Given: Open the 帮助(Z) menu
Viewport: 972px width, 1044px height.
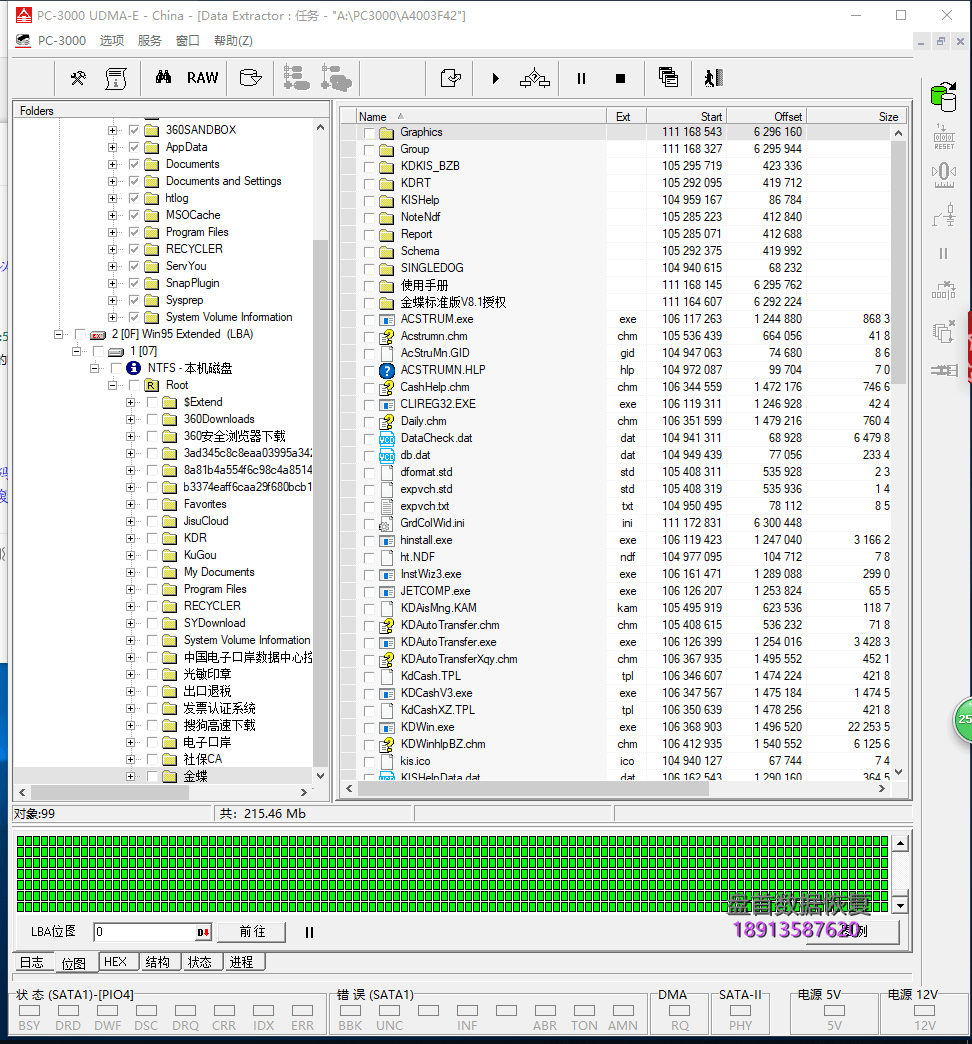Looking at the screenshot, I should click(233, 41).
